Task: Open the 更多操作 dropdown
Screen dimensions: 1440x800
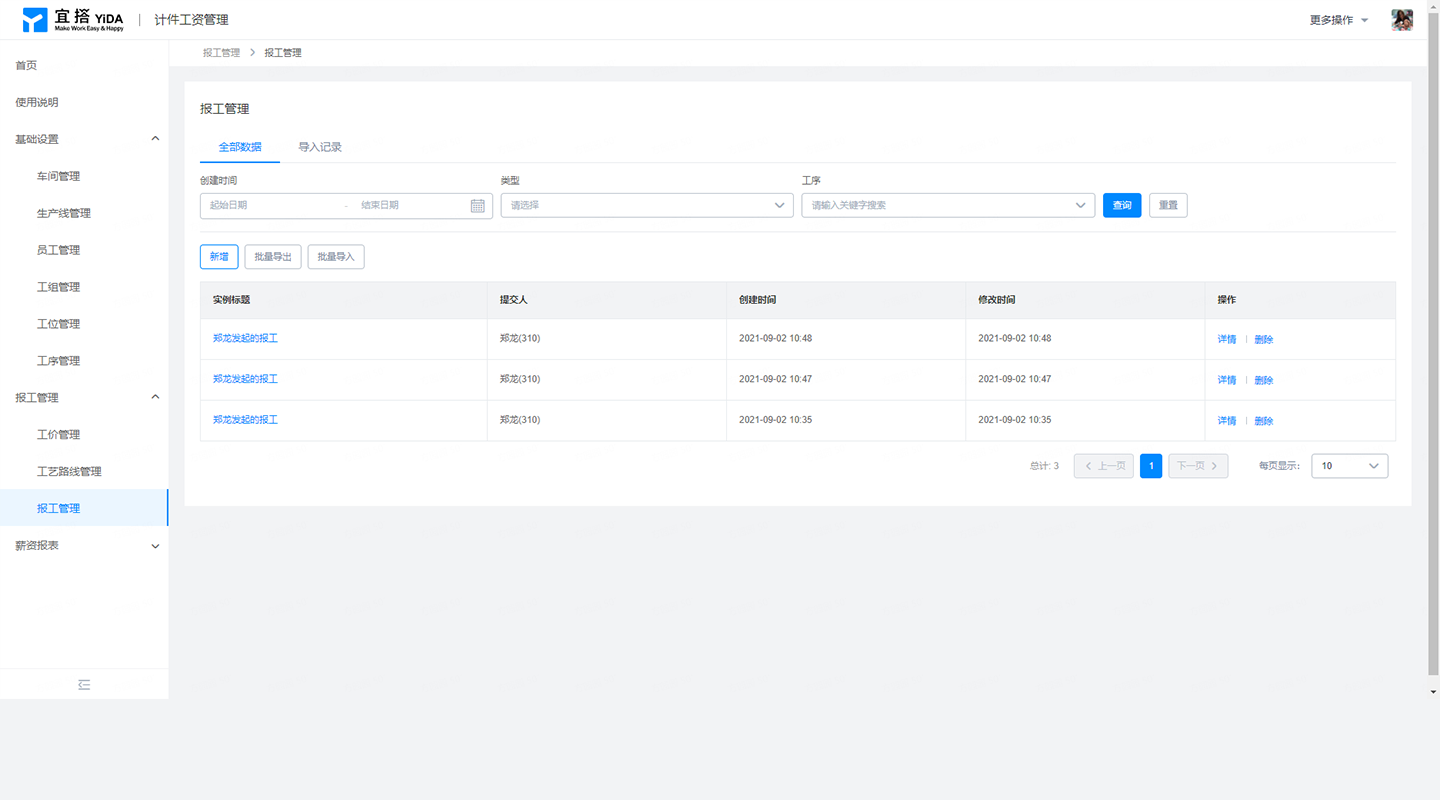Action: tap(1339, 20)
